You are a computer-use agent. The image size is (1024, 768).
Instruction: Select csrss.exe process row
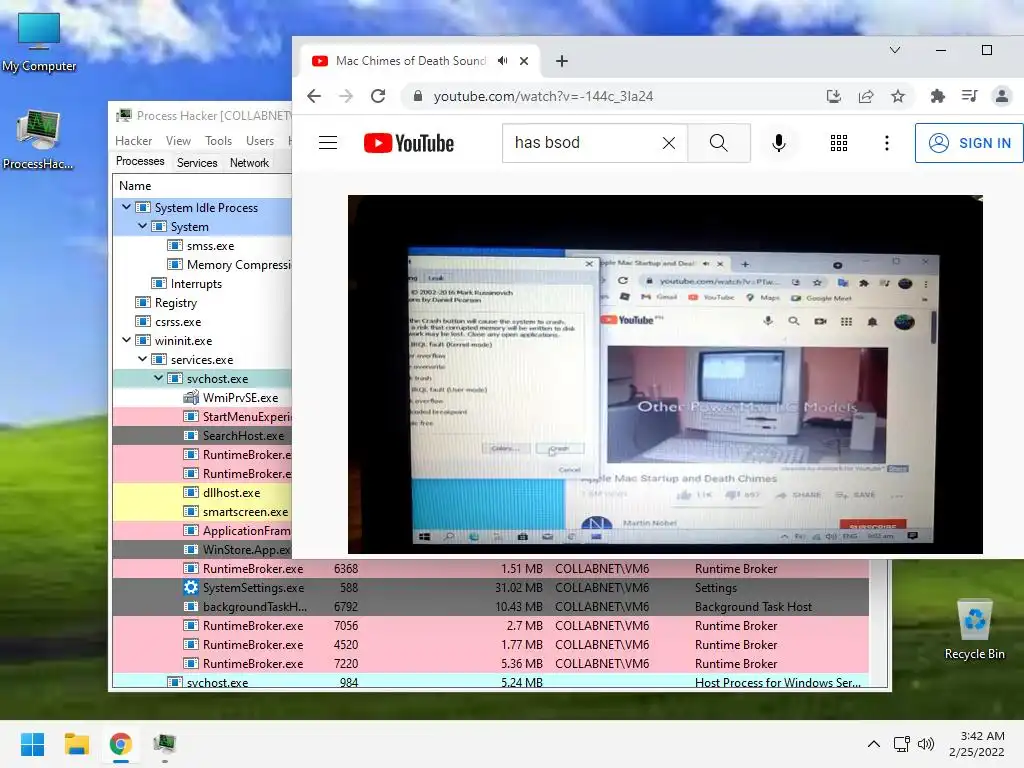(x=202, y=321)
